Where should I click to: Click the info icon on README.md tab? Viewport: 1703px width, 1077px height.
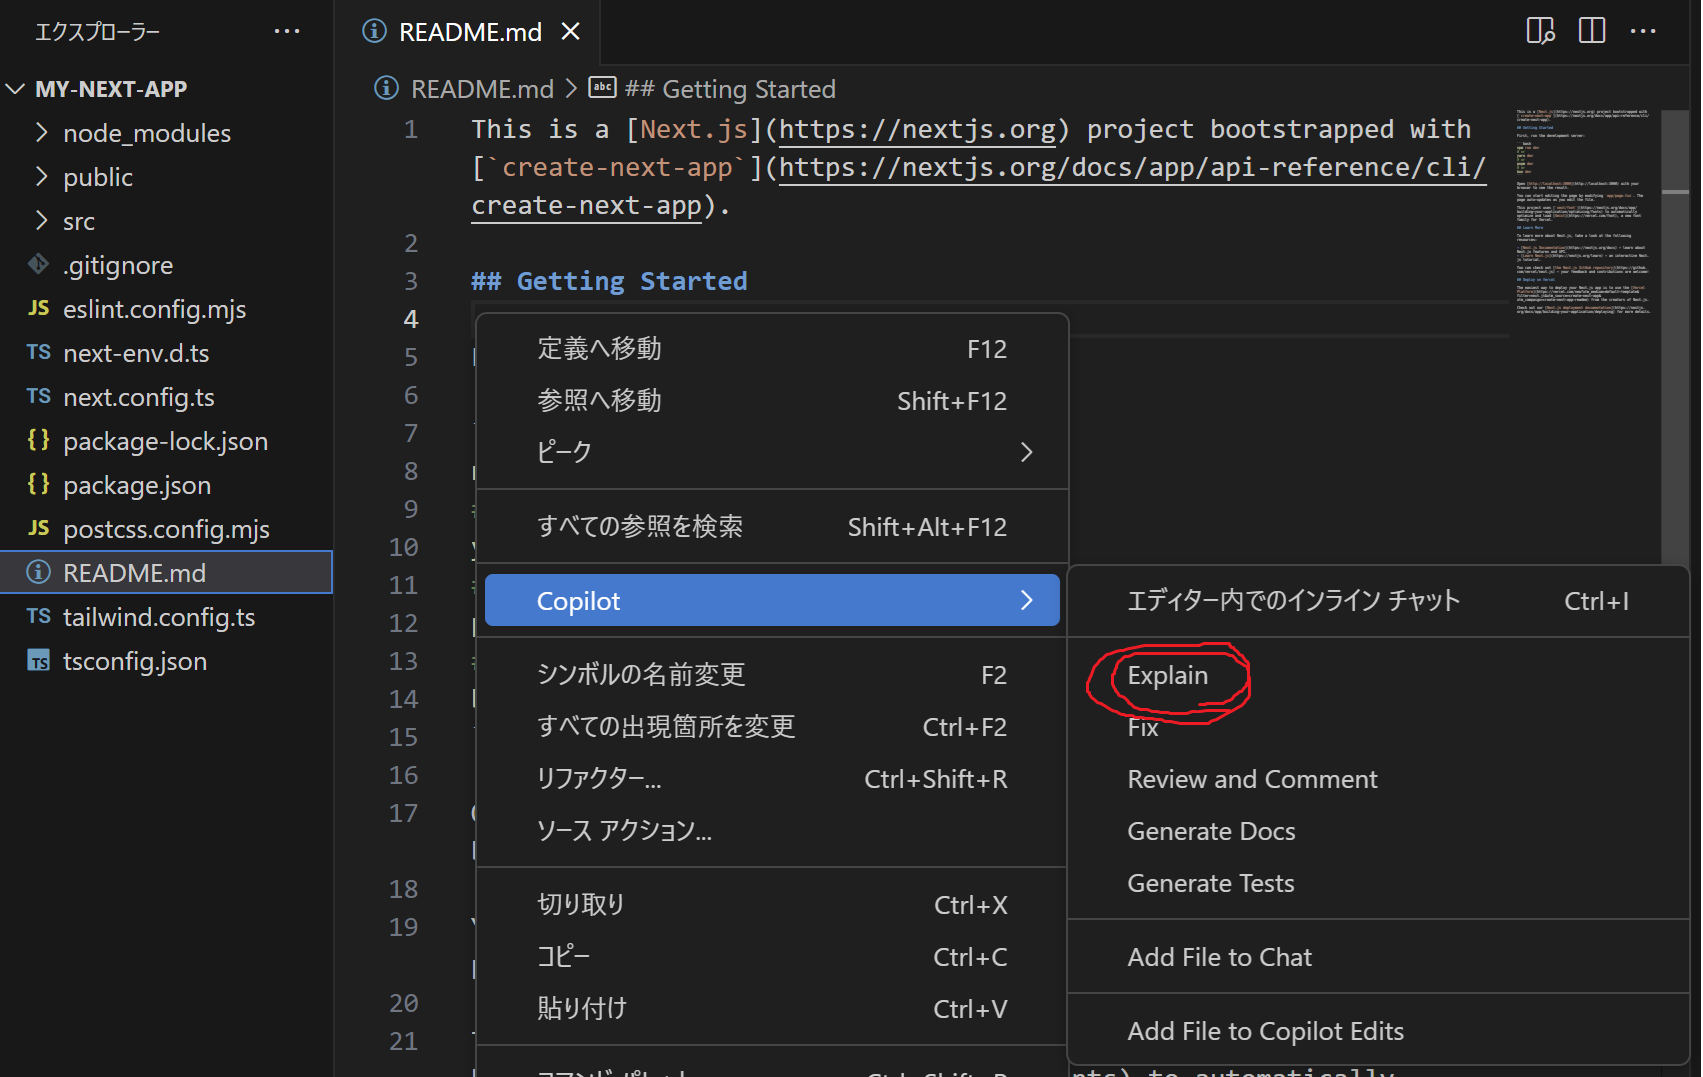(x=375, y=32)
